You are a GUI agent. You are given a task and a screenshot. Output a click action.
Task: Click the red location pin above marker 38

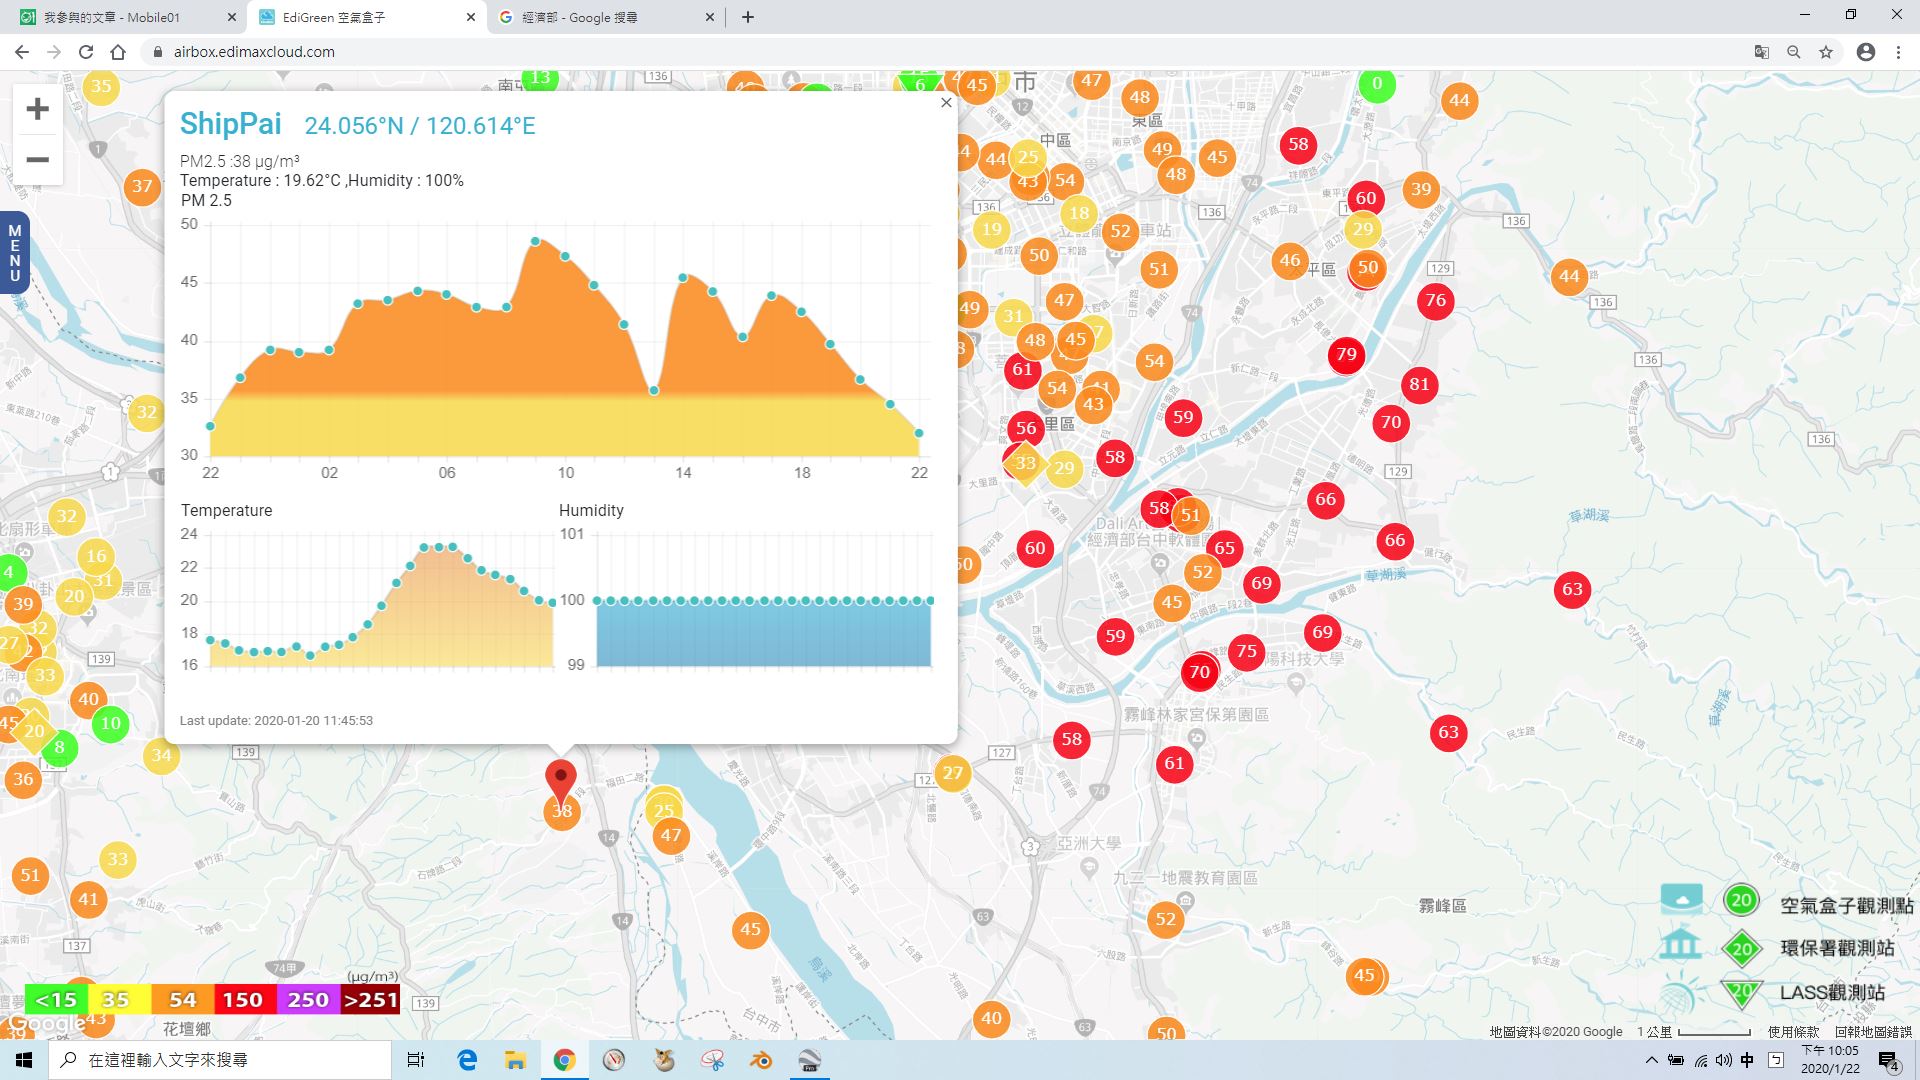[561, 780]
